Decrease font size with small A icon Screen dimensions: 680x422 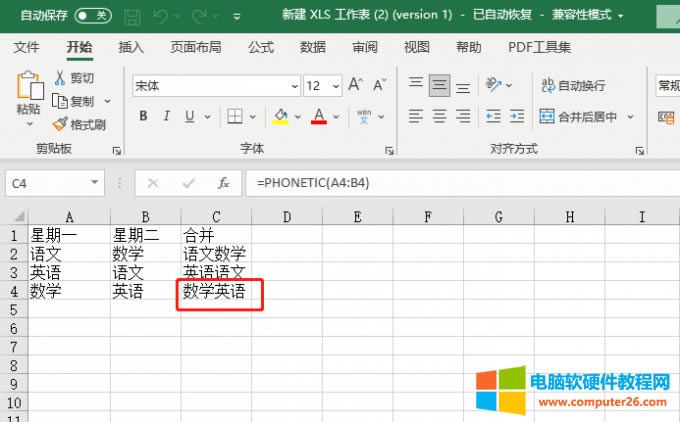(379, 84)
